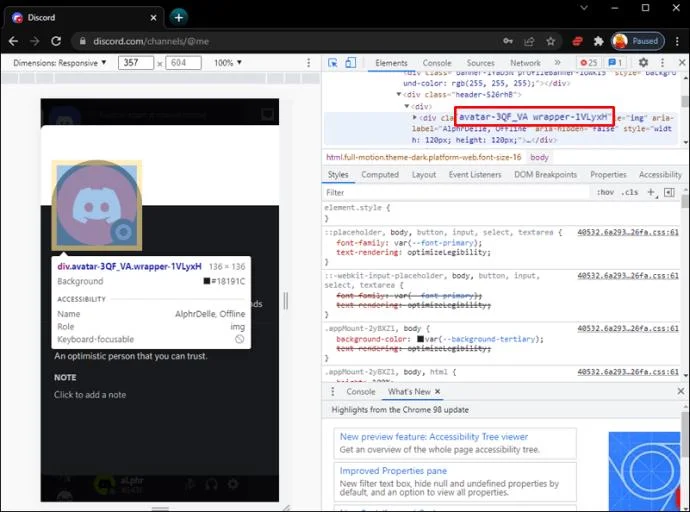The width and height of the screenshot is (690, 512).
Task: Open the 100% zoom dropdown
Action: click(228, 63)
